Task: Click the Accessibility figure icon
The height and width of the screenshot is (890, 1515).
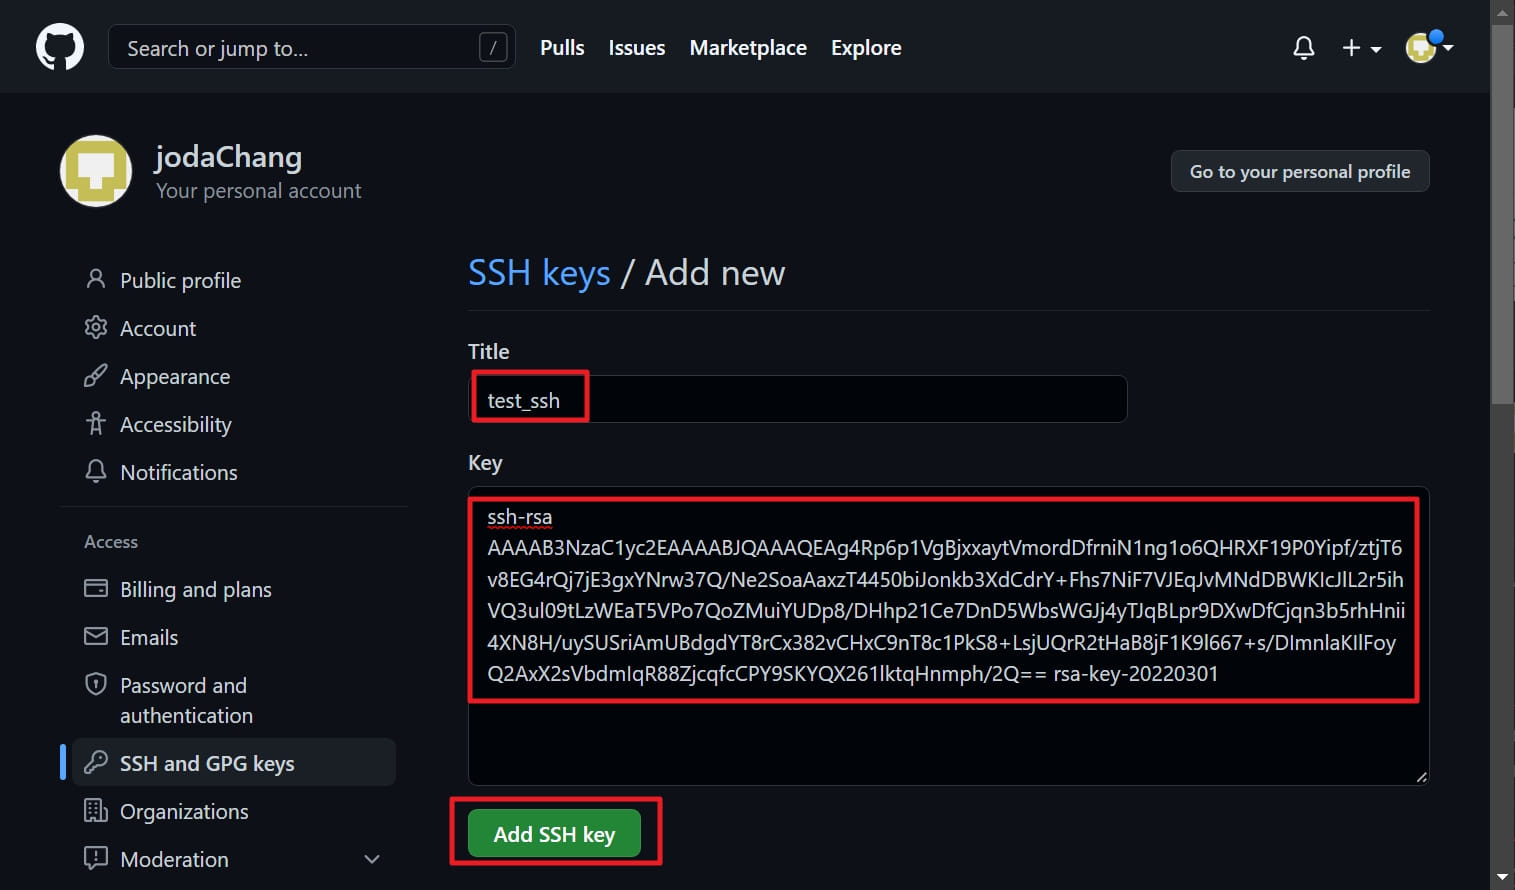Action: coord(96,423)
